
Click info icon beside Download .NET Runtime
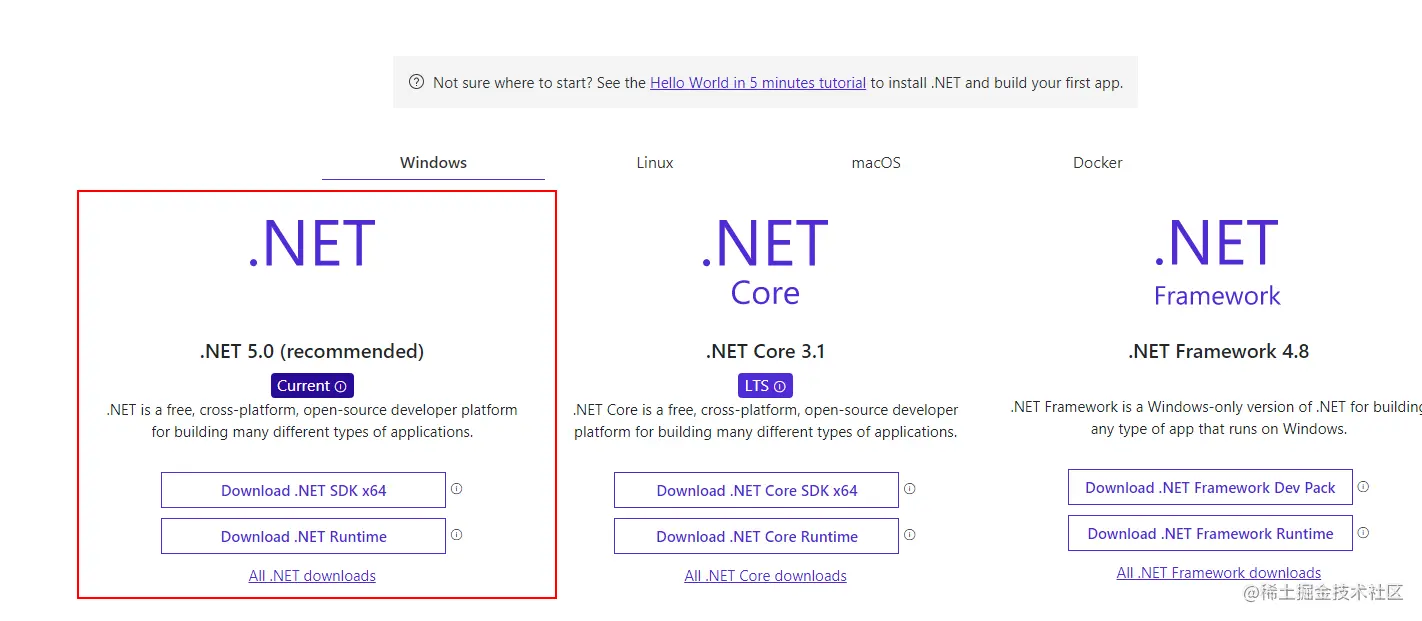456,535
